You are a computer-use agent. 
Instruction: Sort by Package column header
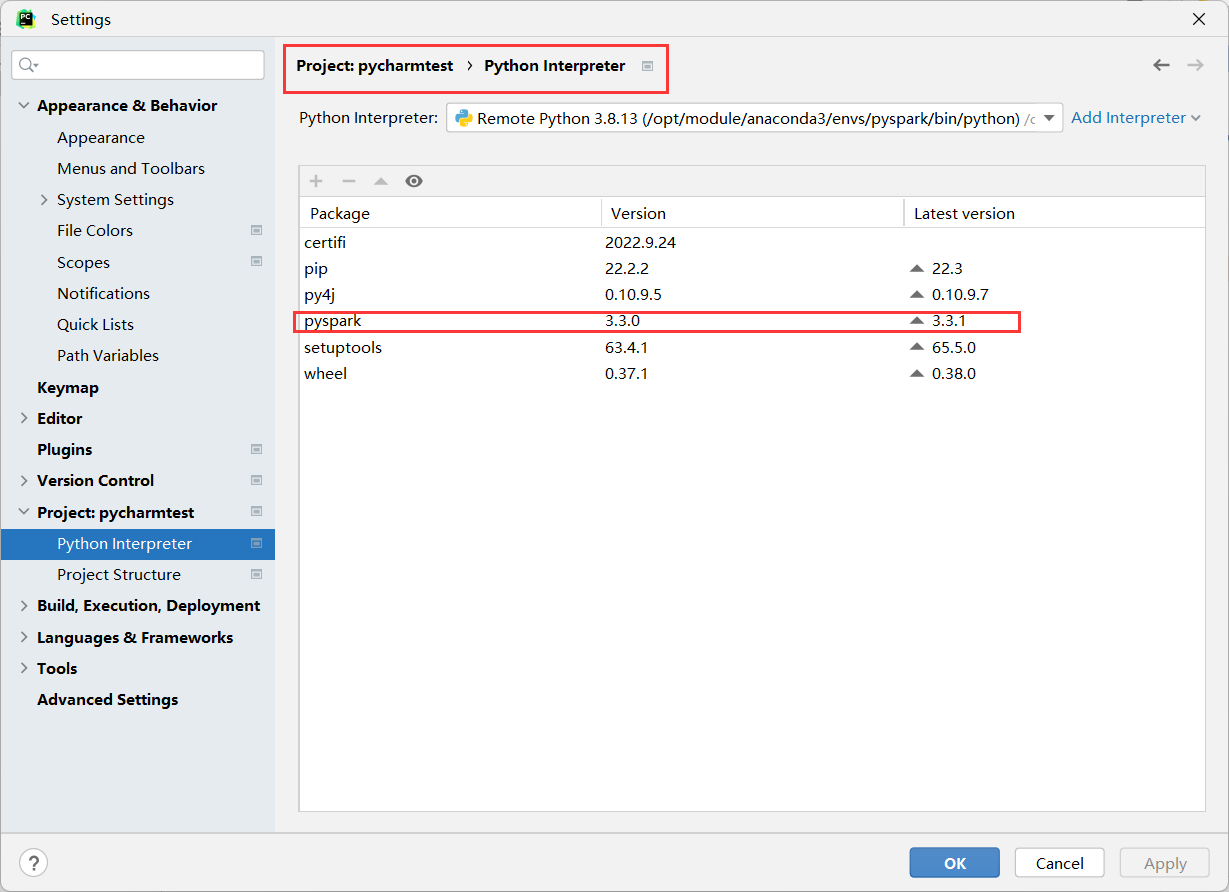click(x=450, y=213)
